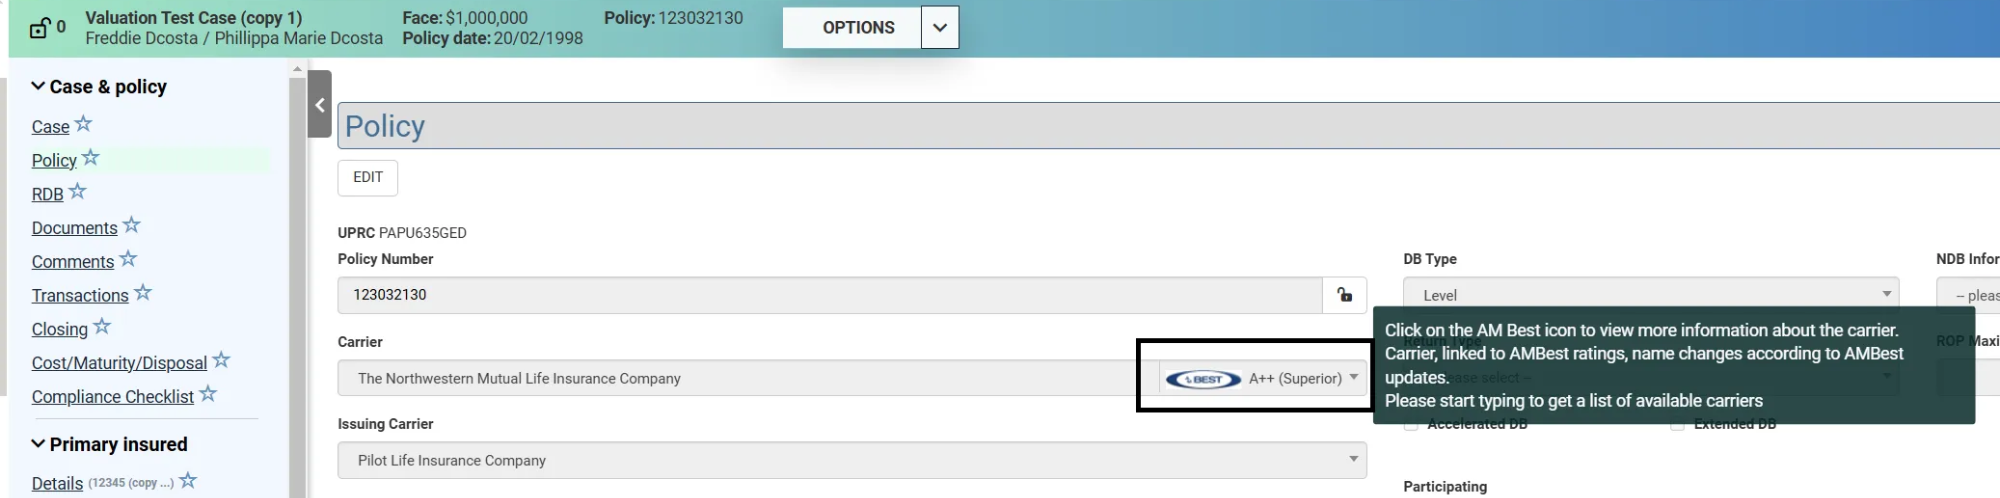Click the Policy Number input field

click(830, 295)
